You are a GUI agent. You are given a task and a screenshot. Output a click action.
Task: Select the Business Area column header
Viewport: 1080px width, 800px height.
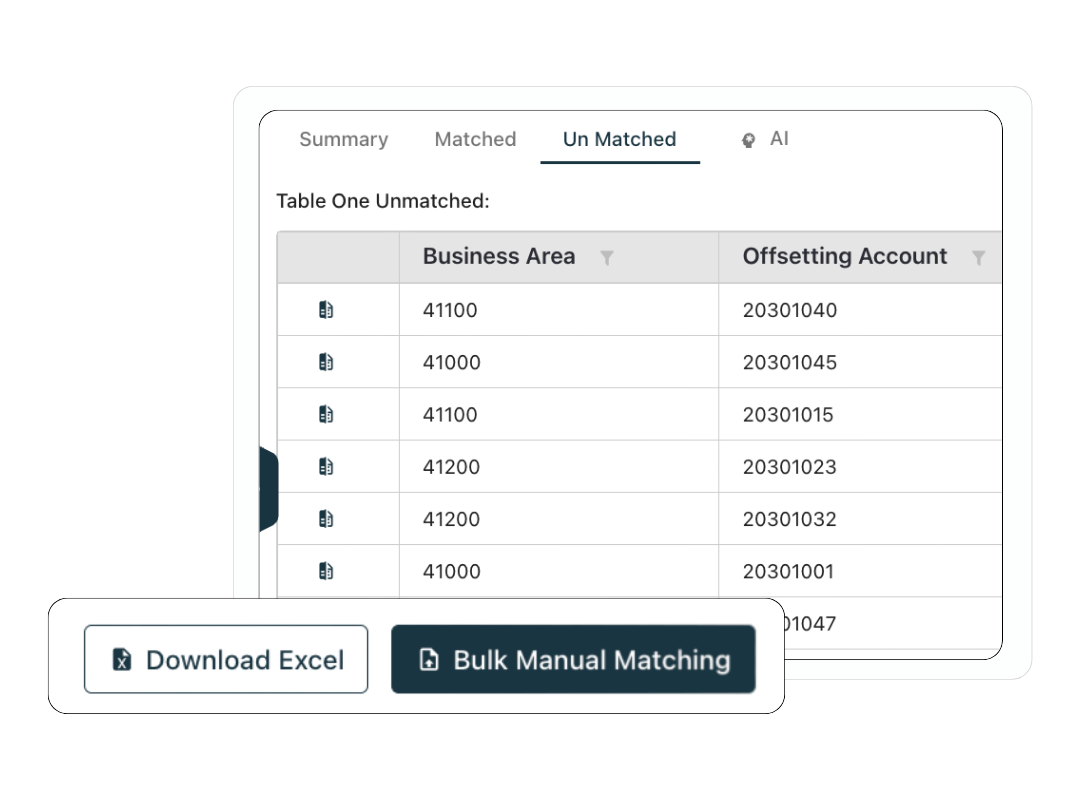(498, 257)
